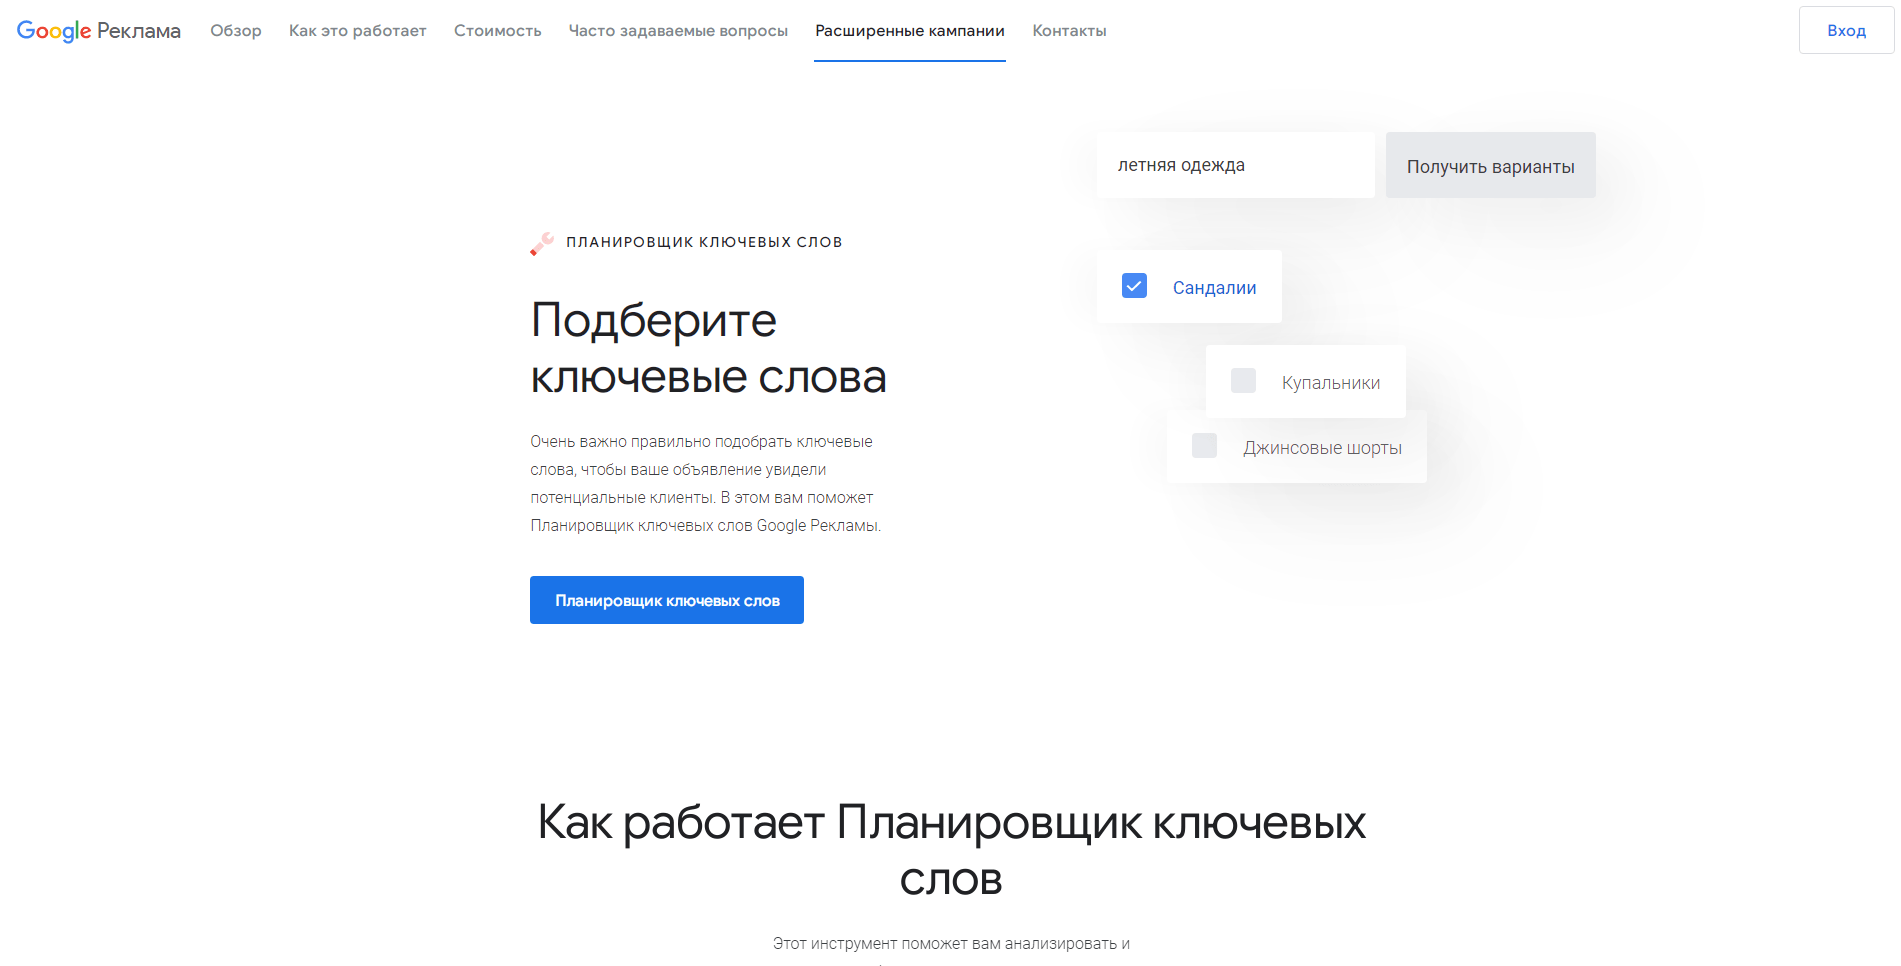Open the Как это работает page

click(x=358, y=31)
